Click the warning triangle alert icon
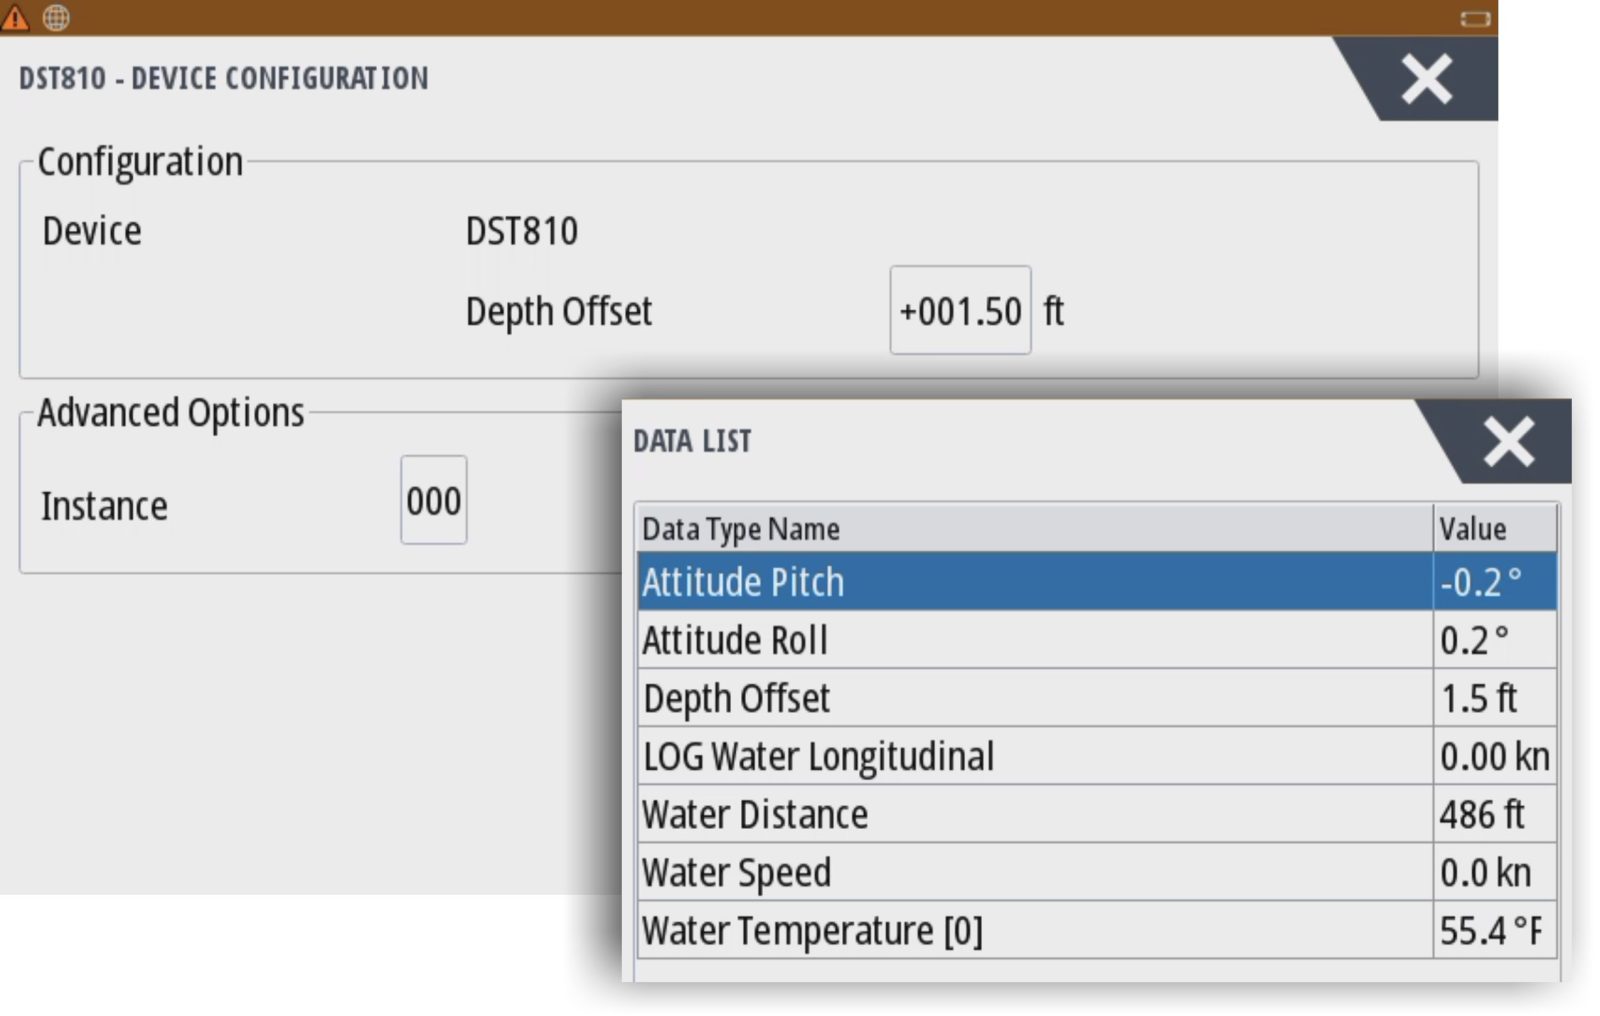 coord(15,17)
